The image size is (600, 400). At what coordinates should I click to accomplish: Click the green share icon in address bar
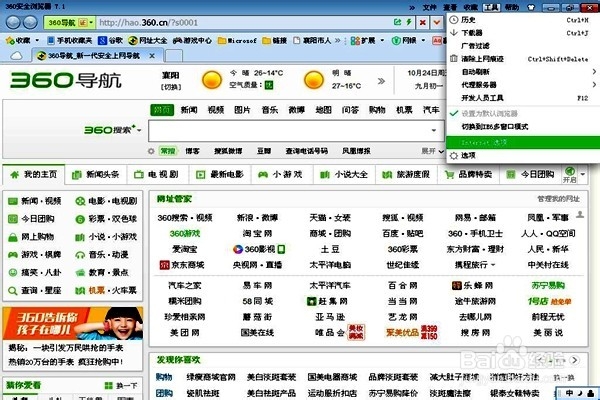point(398,22)
